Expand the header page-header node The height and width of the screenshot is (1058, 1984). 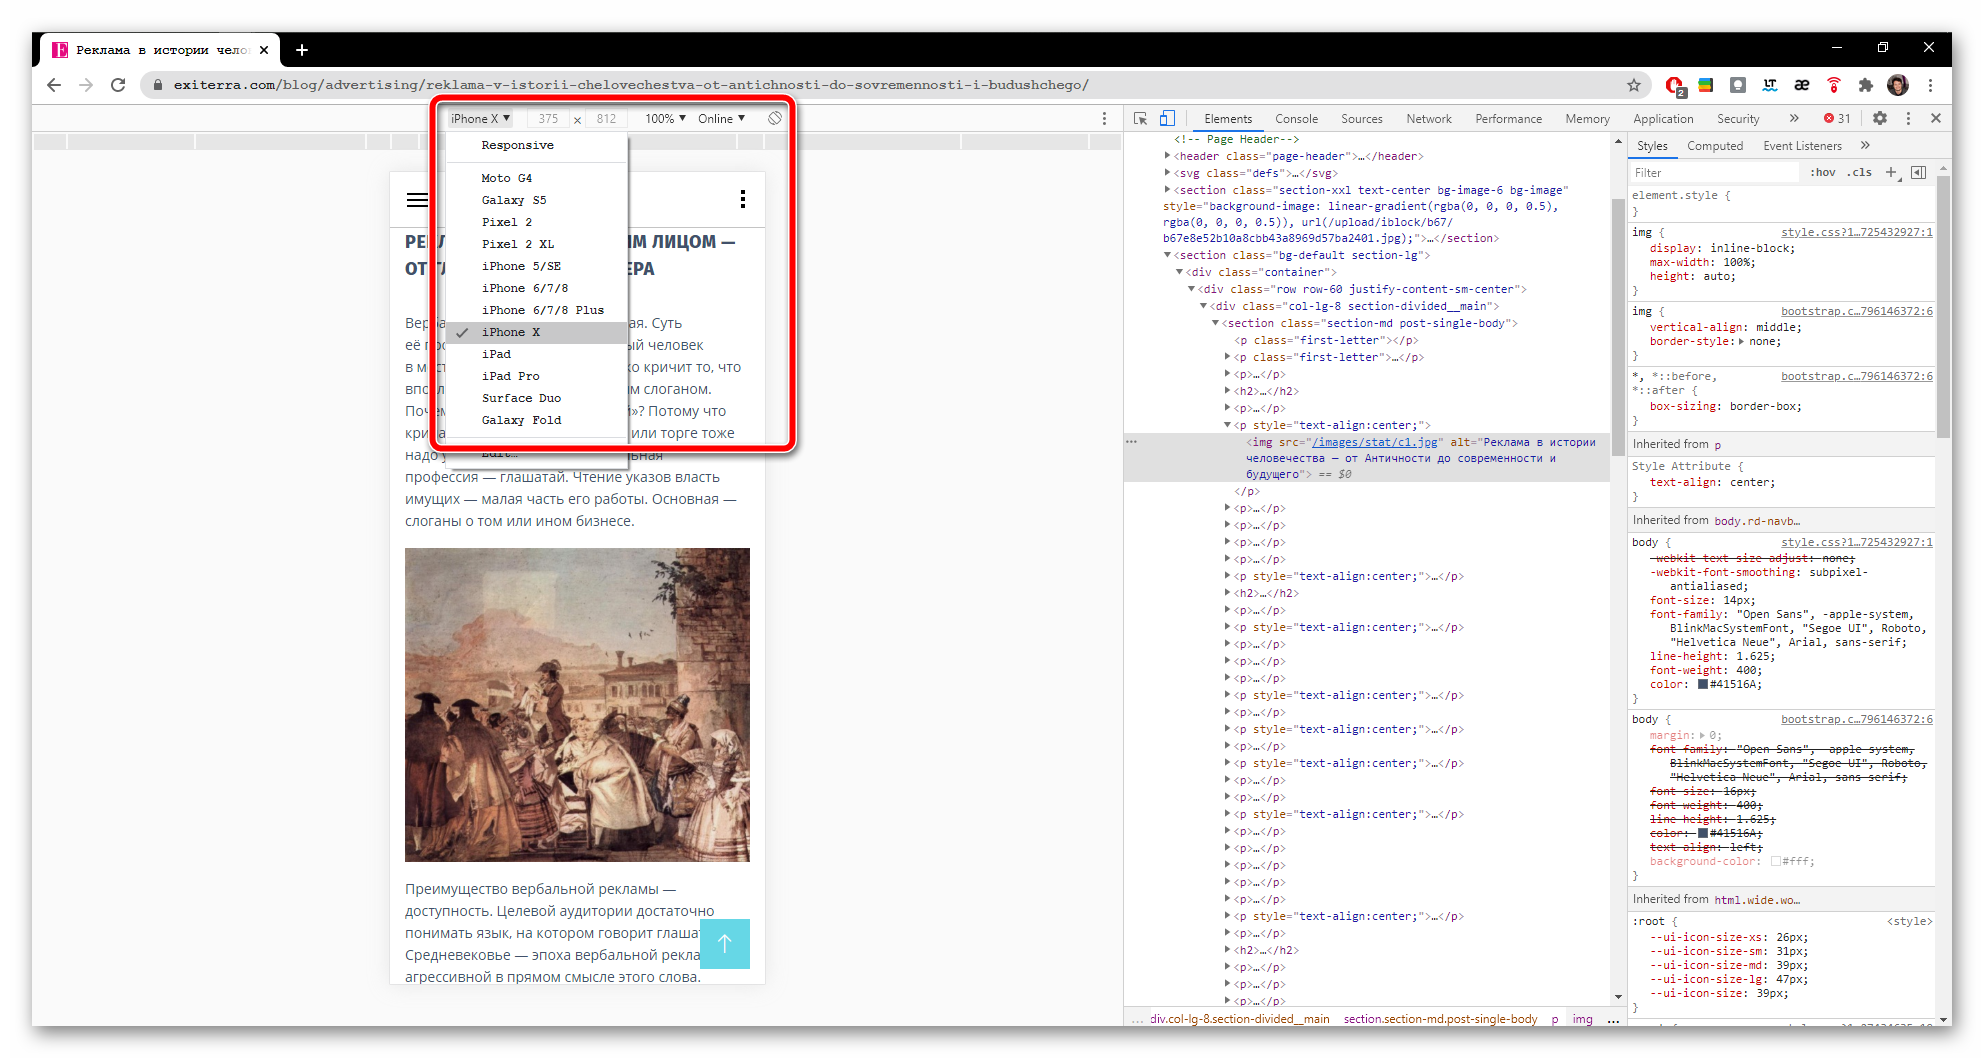pos(1167,156)
